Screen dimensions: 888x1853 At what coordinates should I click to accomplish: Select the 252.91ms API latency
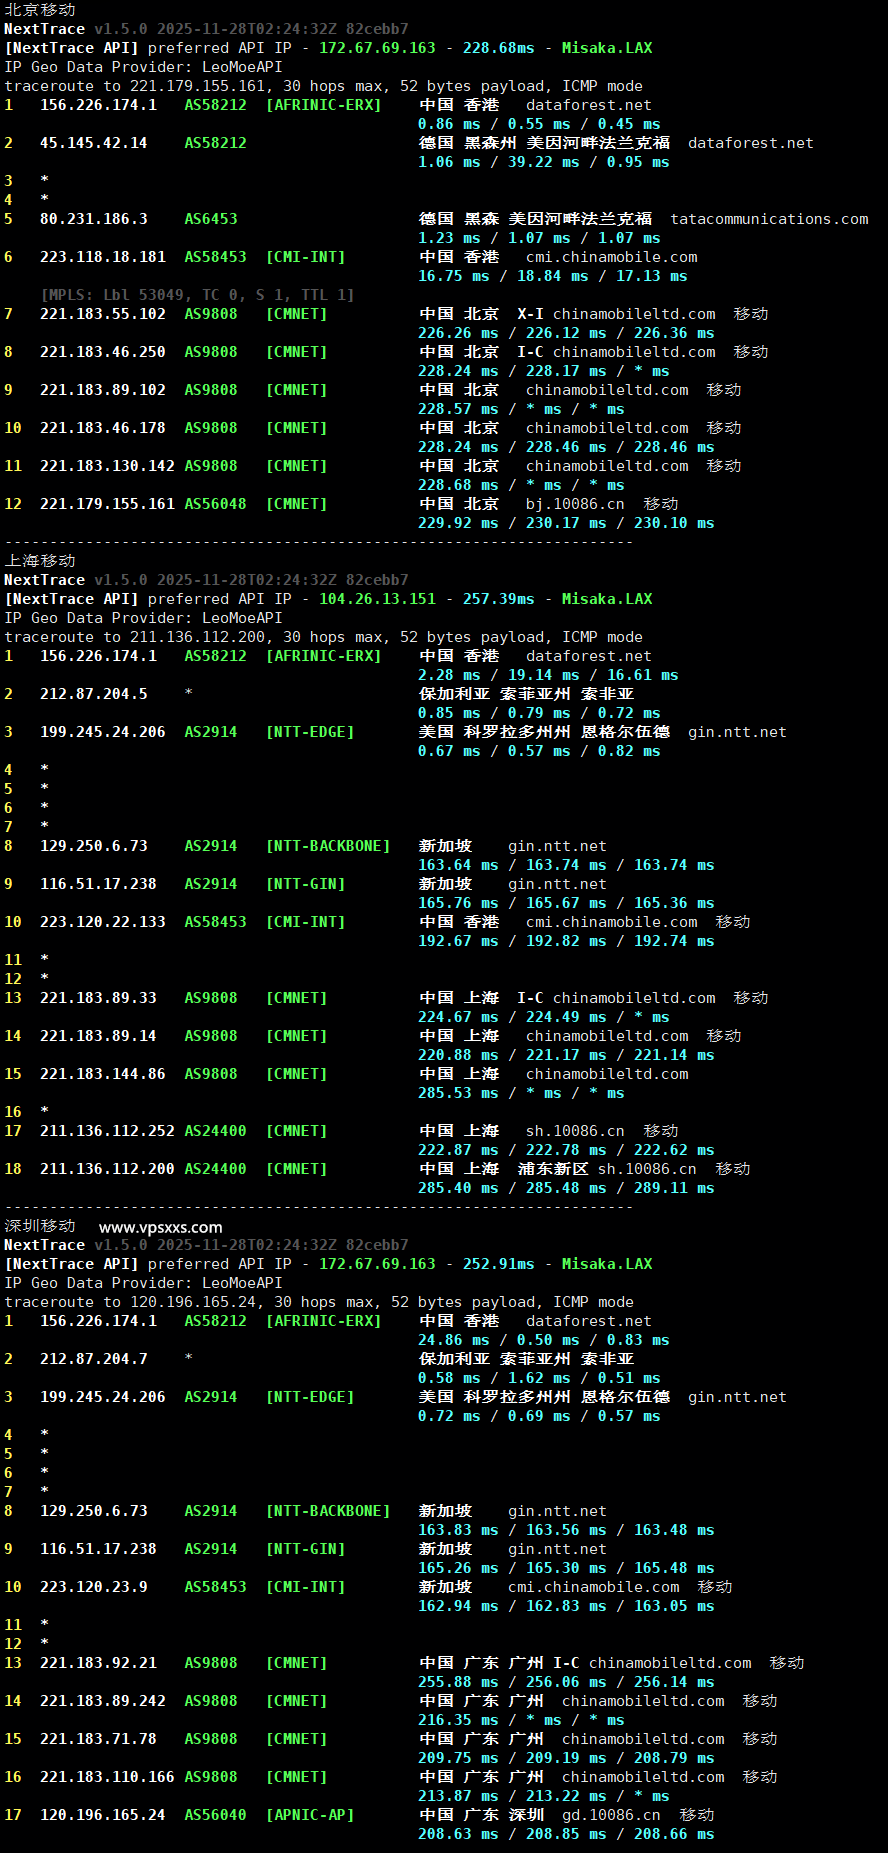[498, 1264]
